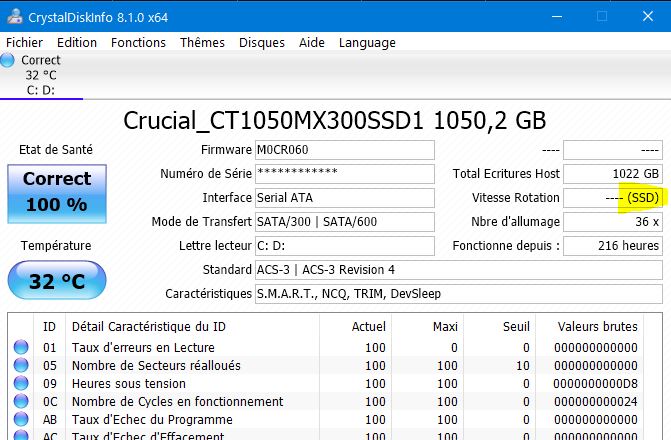The image size is (671, 440).
Task: Click status orb for Taux d'Echec du Programme
Action: click(21, 419)
